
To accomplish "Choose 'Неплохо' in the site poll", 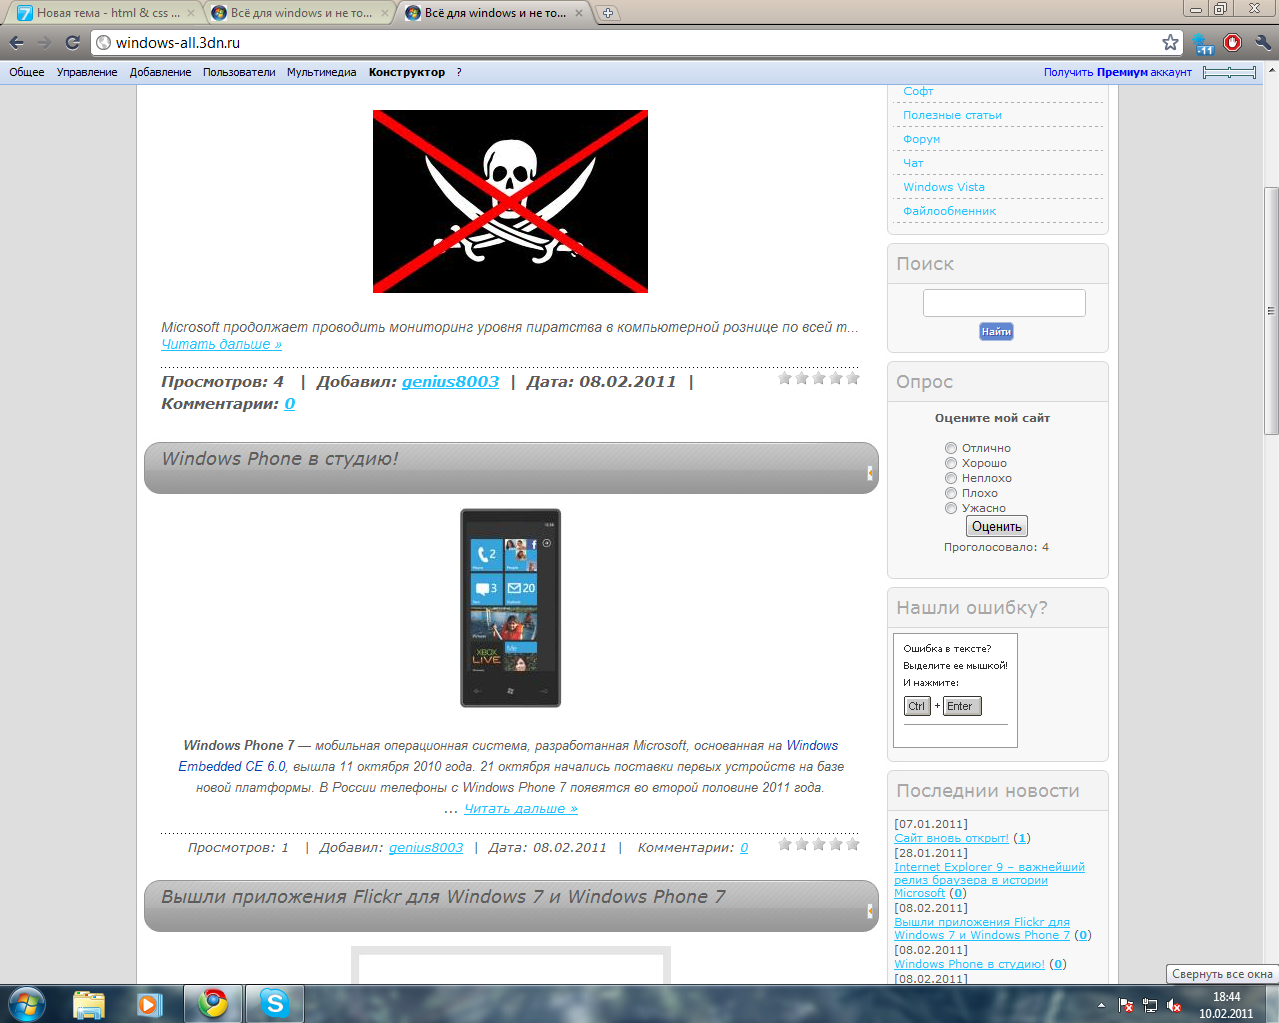I will pos(951,478).
